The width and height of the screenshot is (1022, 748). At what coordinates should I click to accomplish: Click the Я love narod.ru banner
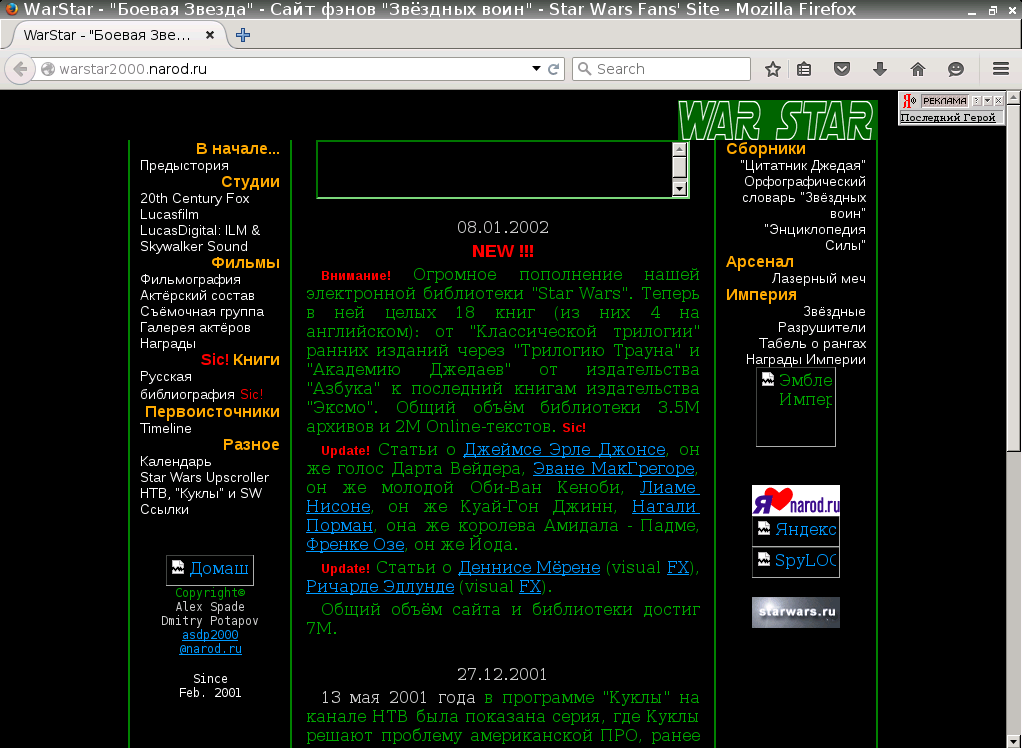[796, 500]
